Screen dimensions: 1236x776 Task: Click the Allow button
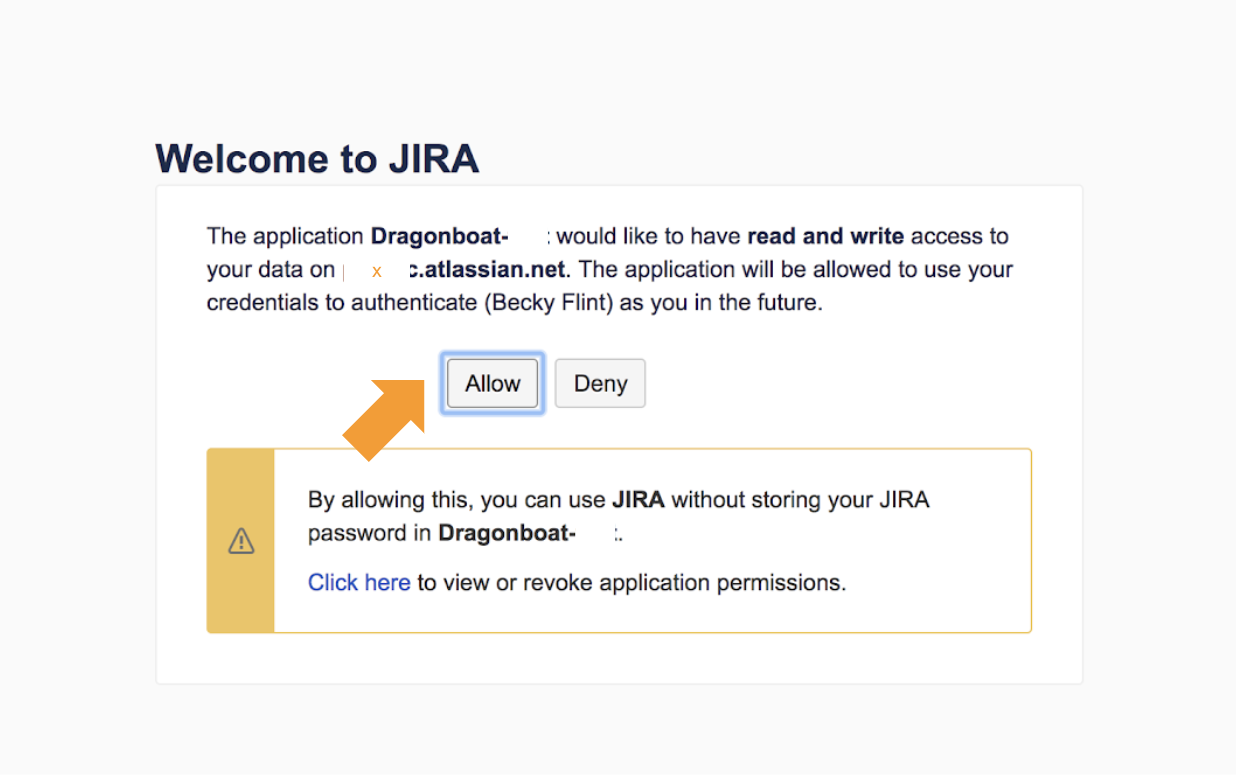[492, 384]
